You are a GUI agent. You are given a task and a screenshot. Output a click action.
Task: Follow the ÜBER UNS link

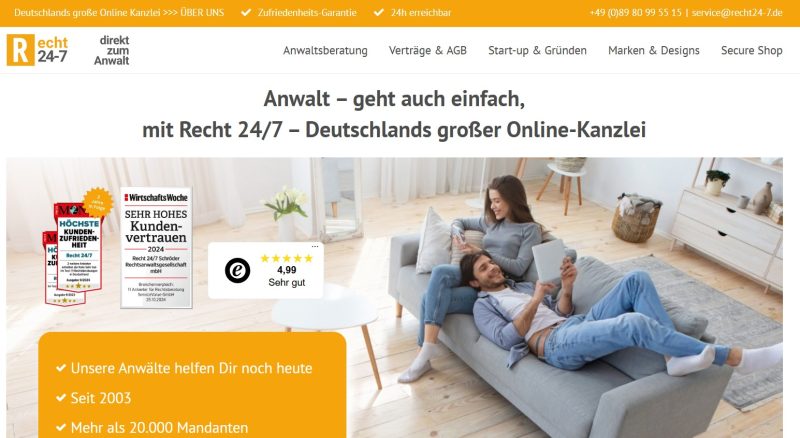(202, 12)
